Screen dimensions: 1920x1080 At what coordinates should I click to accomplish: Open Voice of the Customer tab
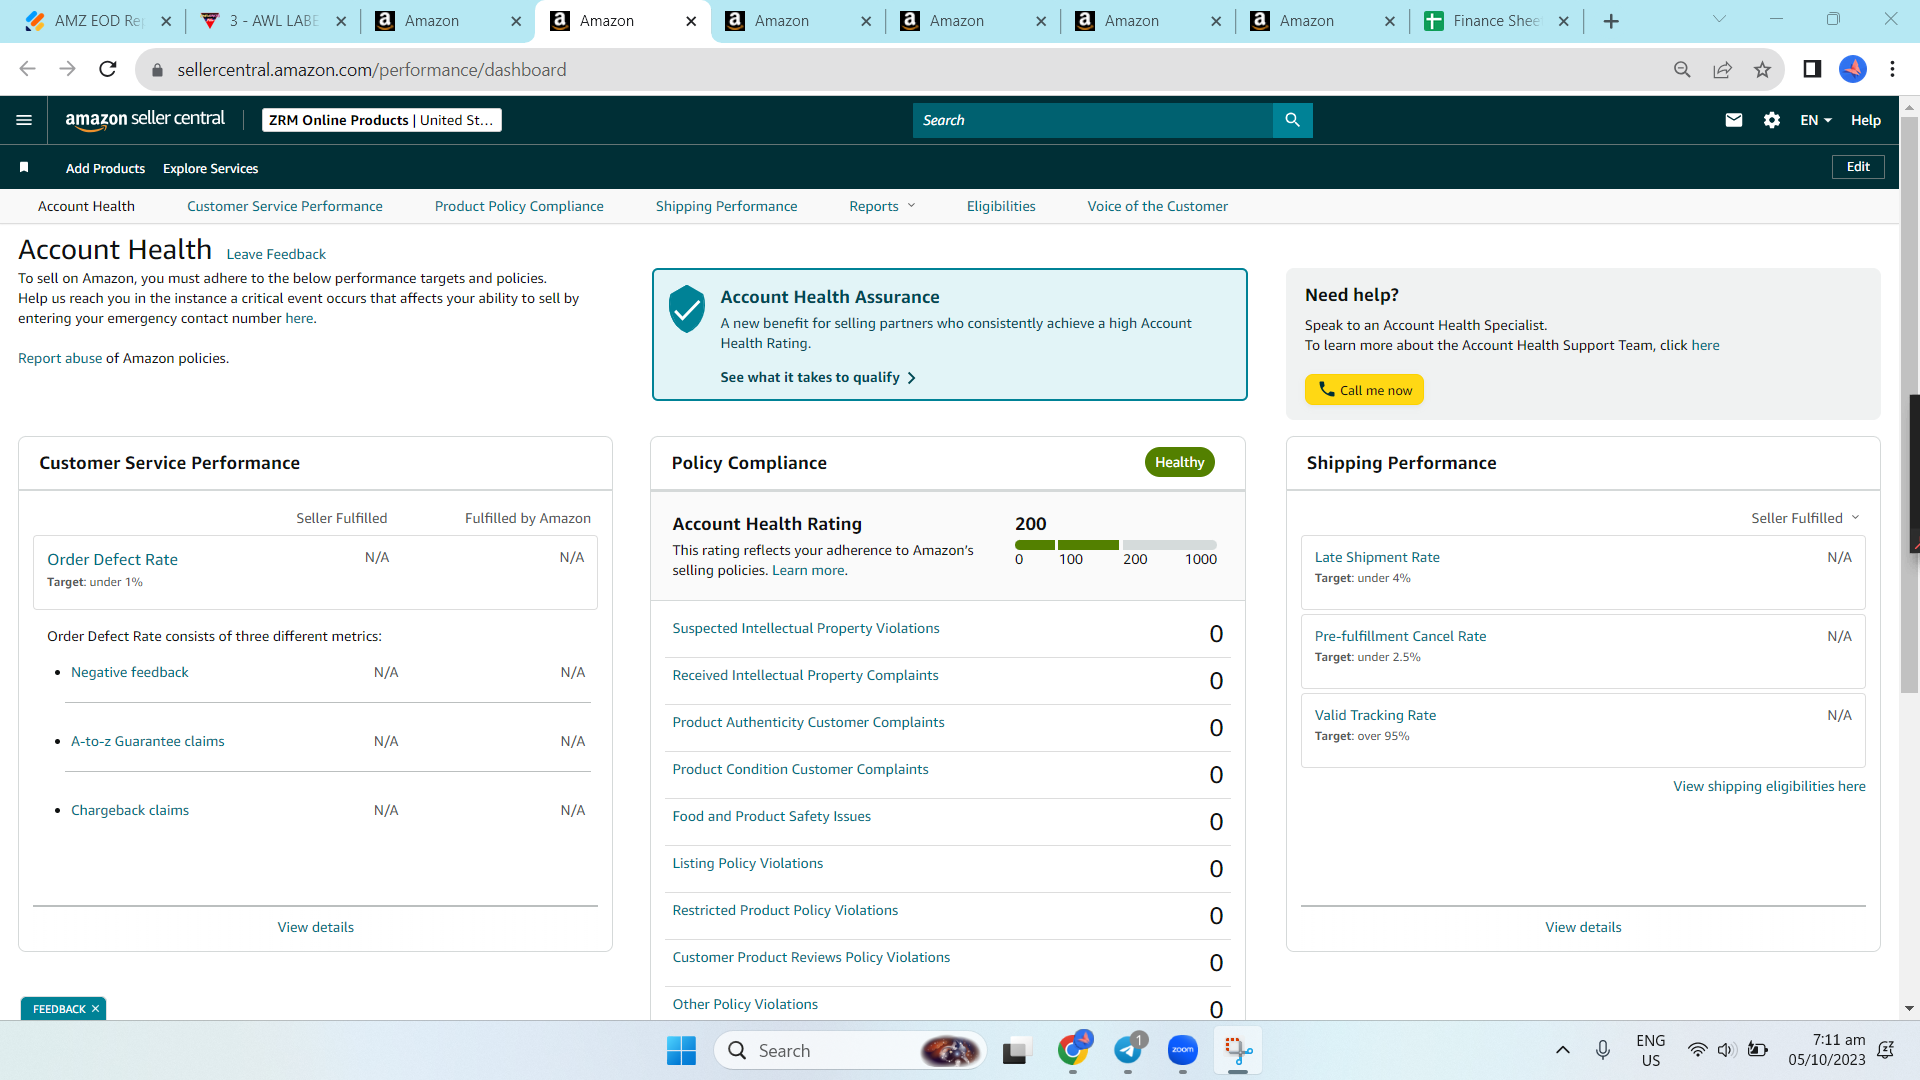(x=1158, y=206)
